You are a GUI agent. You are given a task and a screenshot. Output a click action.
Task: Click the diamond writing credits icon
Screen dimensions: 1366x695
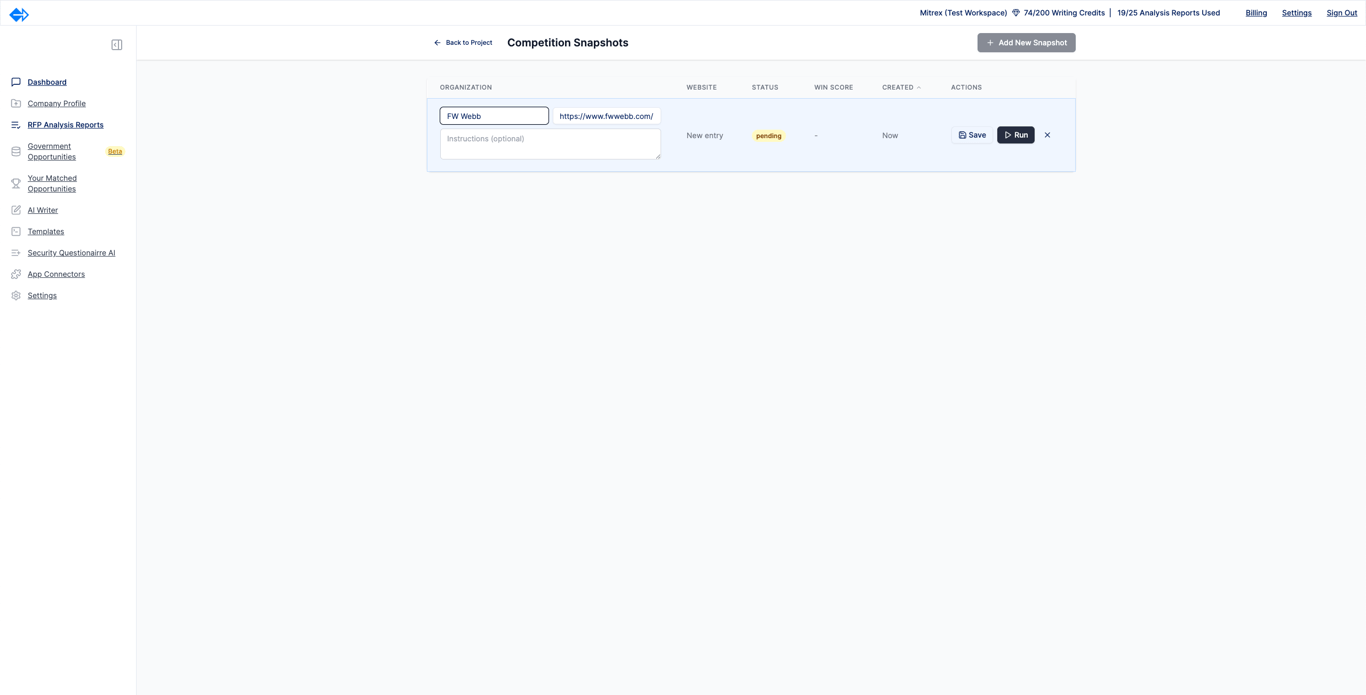(1016, 13)
